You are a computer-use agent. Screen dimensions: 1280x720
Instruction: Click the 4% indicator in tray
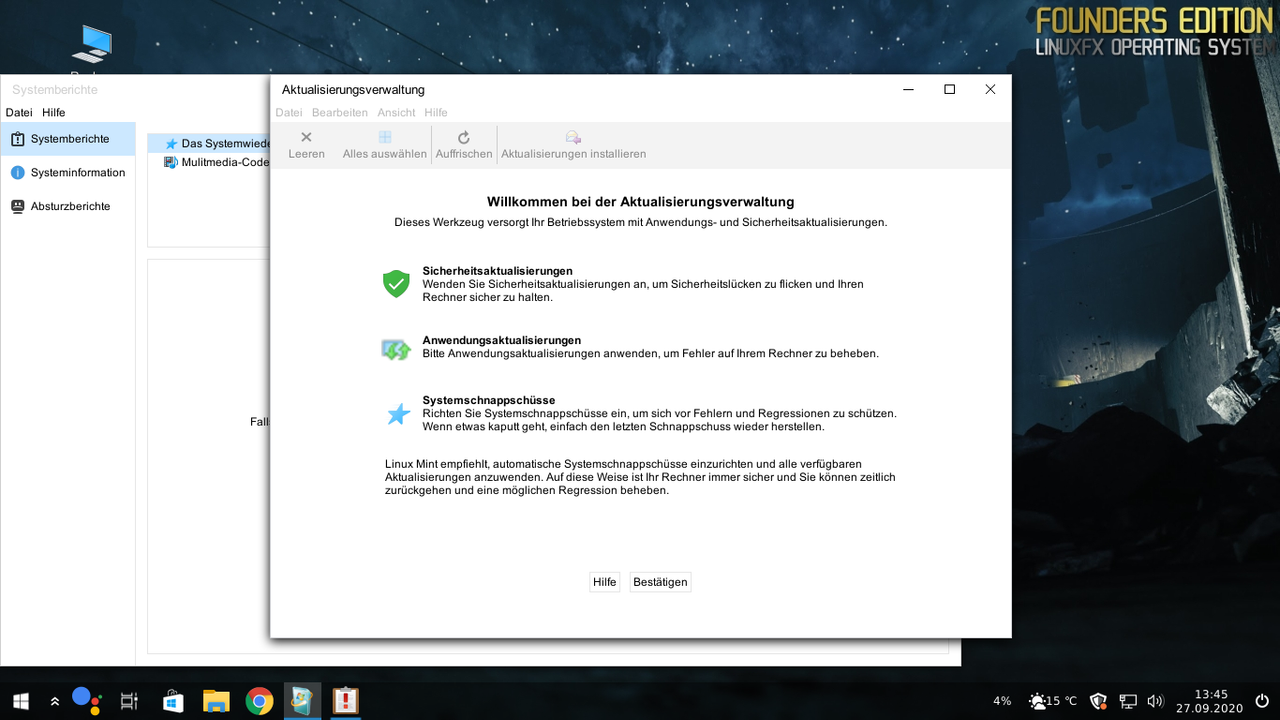[x=1002, y=701]
